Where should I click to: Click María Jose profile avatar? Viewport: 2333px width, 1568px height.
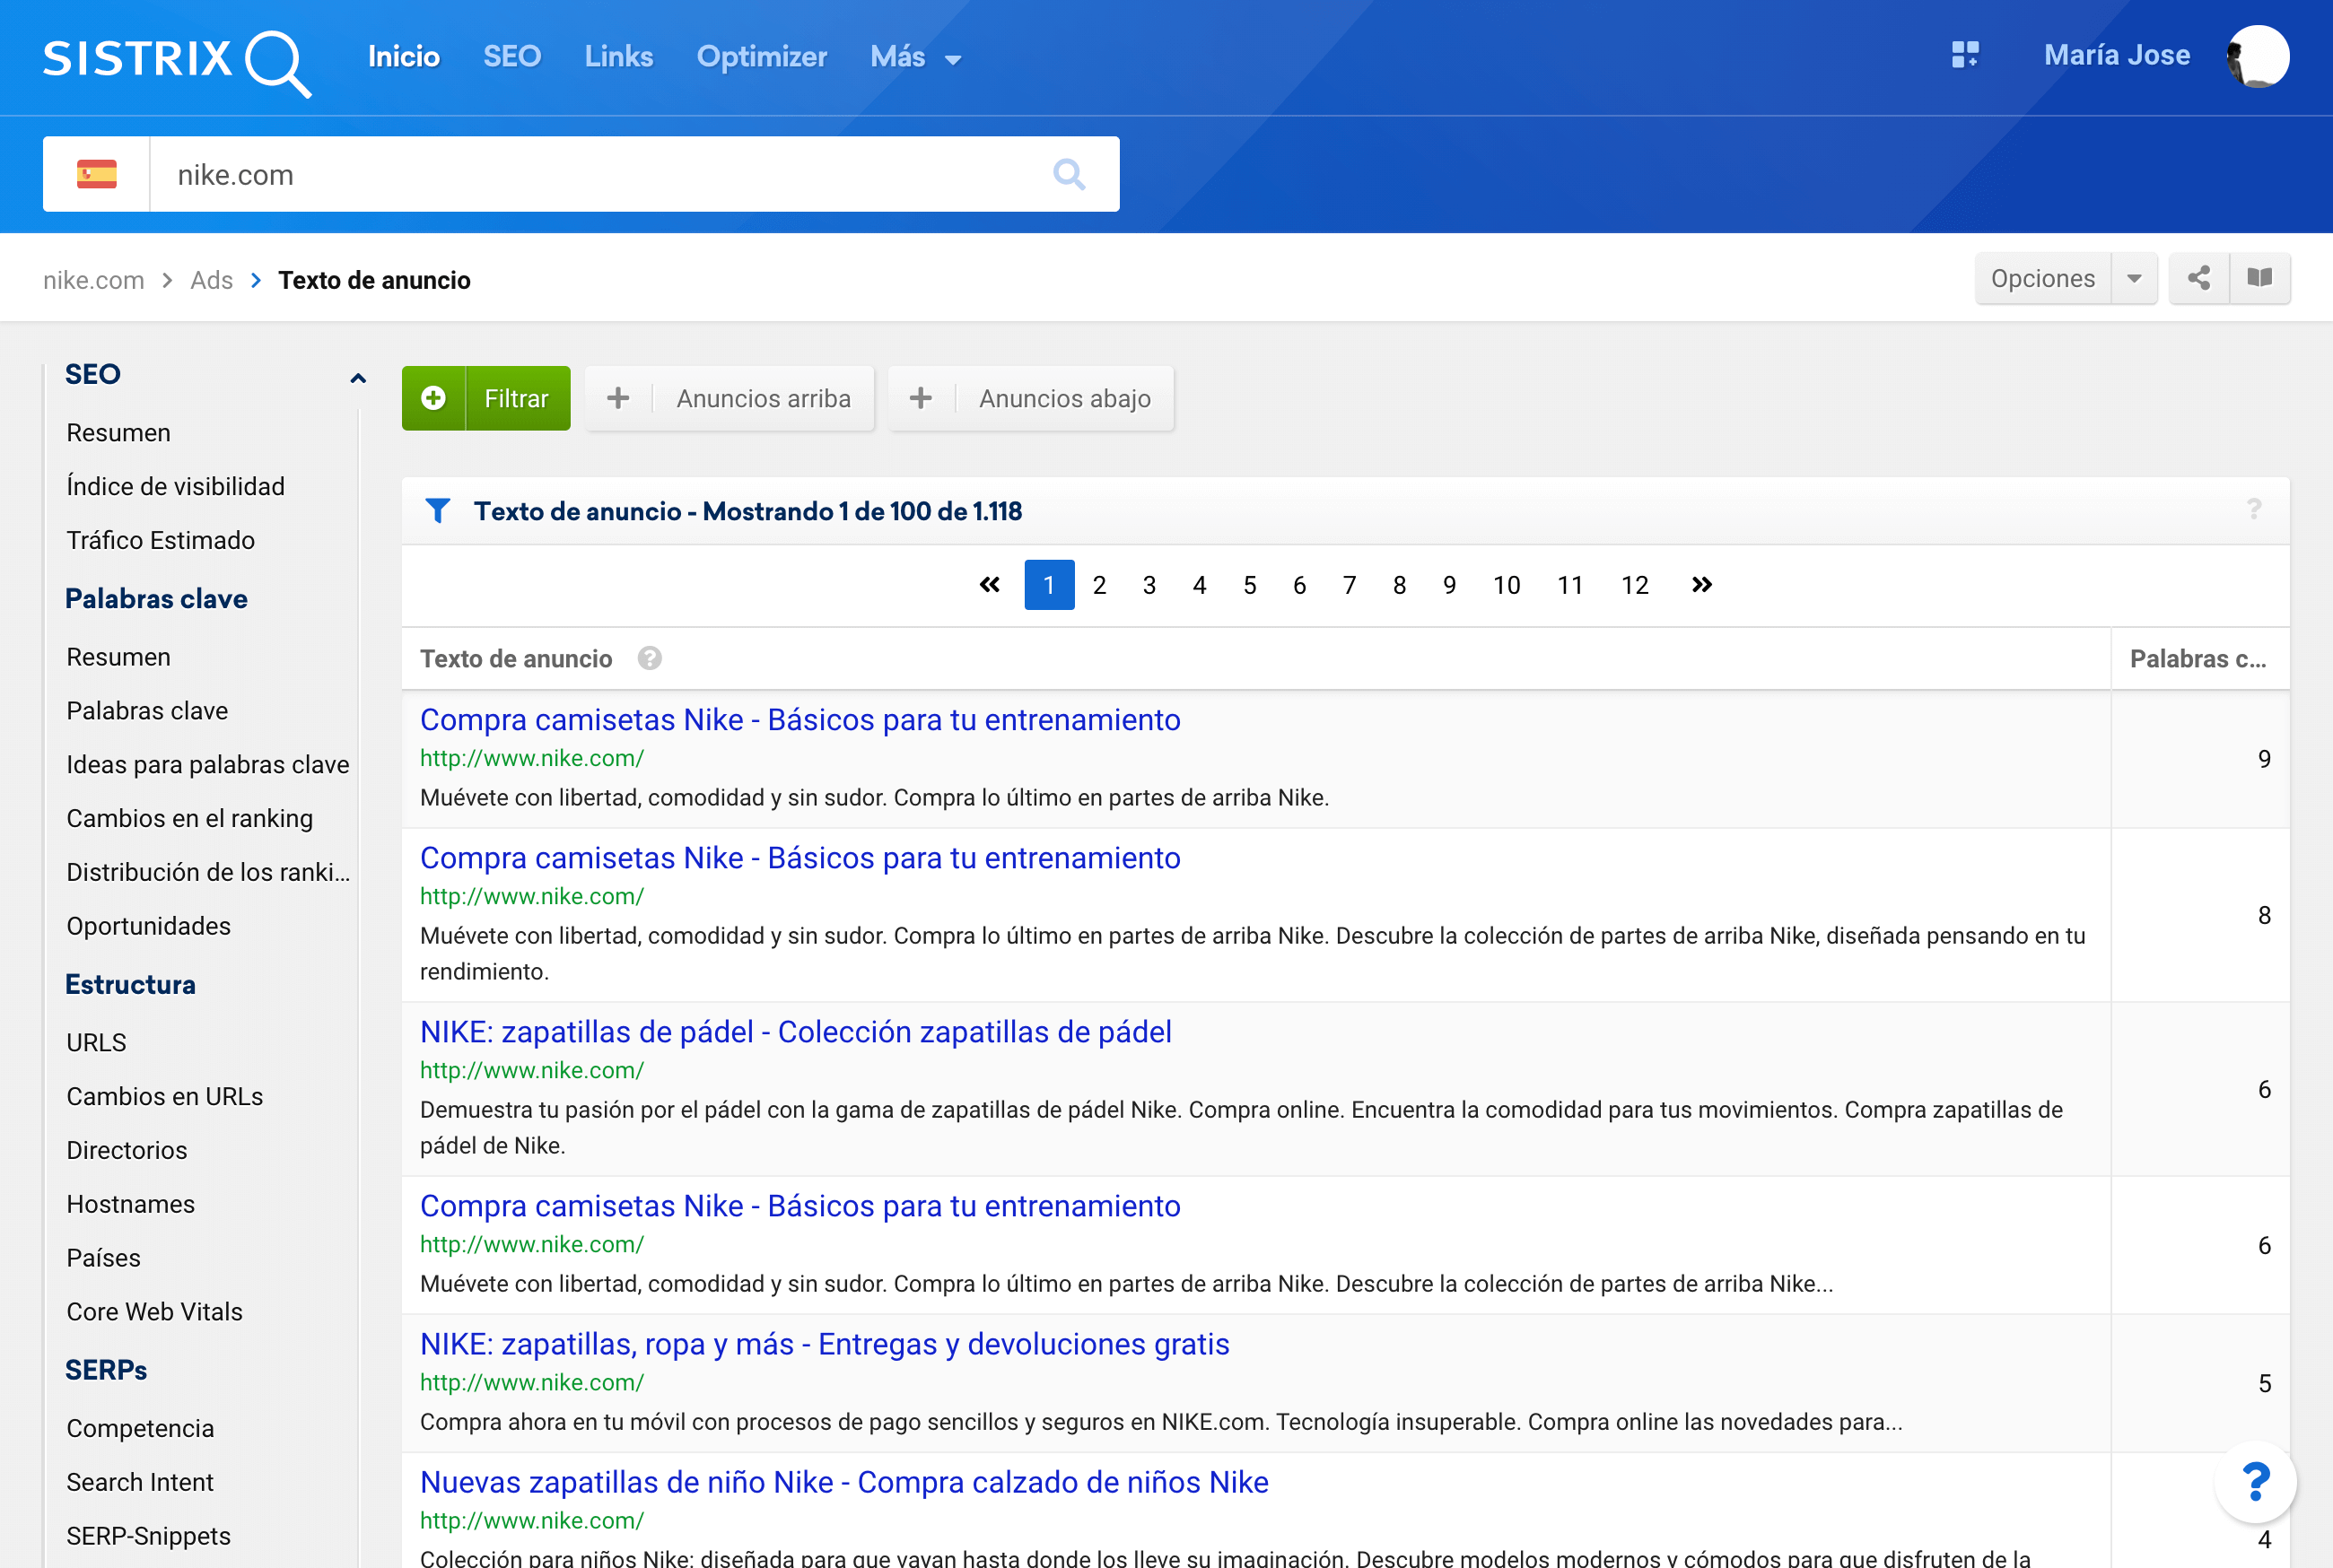pyautogui.click(x=2257, y=56)
